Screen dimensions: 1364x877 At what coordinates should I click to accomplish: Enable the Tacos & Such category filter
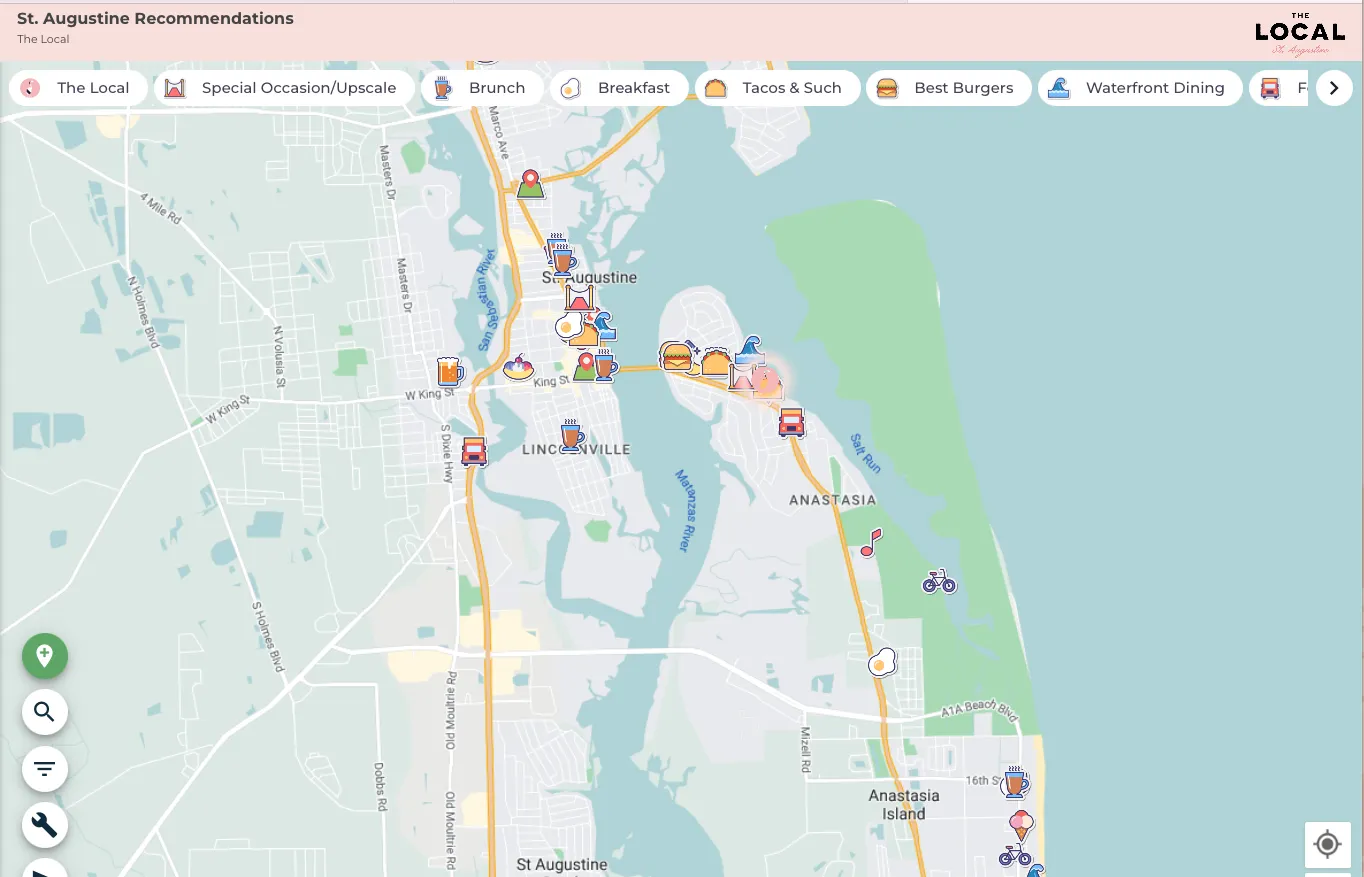(778, 88)
